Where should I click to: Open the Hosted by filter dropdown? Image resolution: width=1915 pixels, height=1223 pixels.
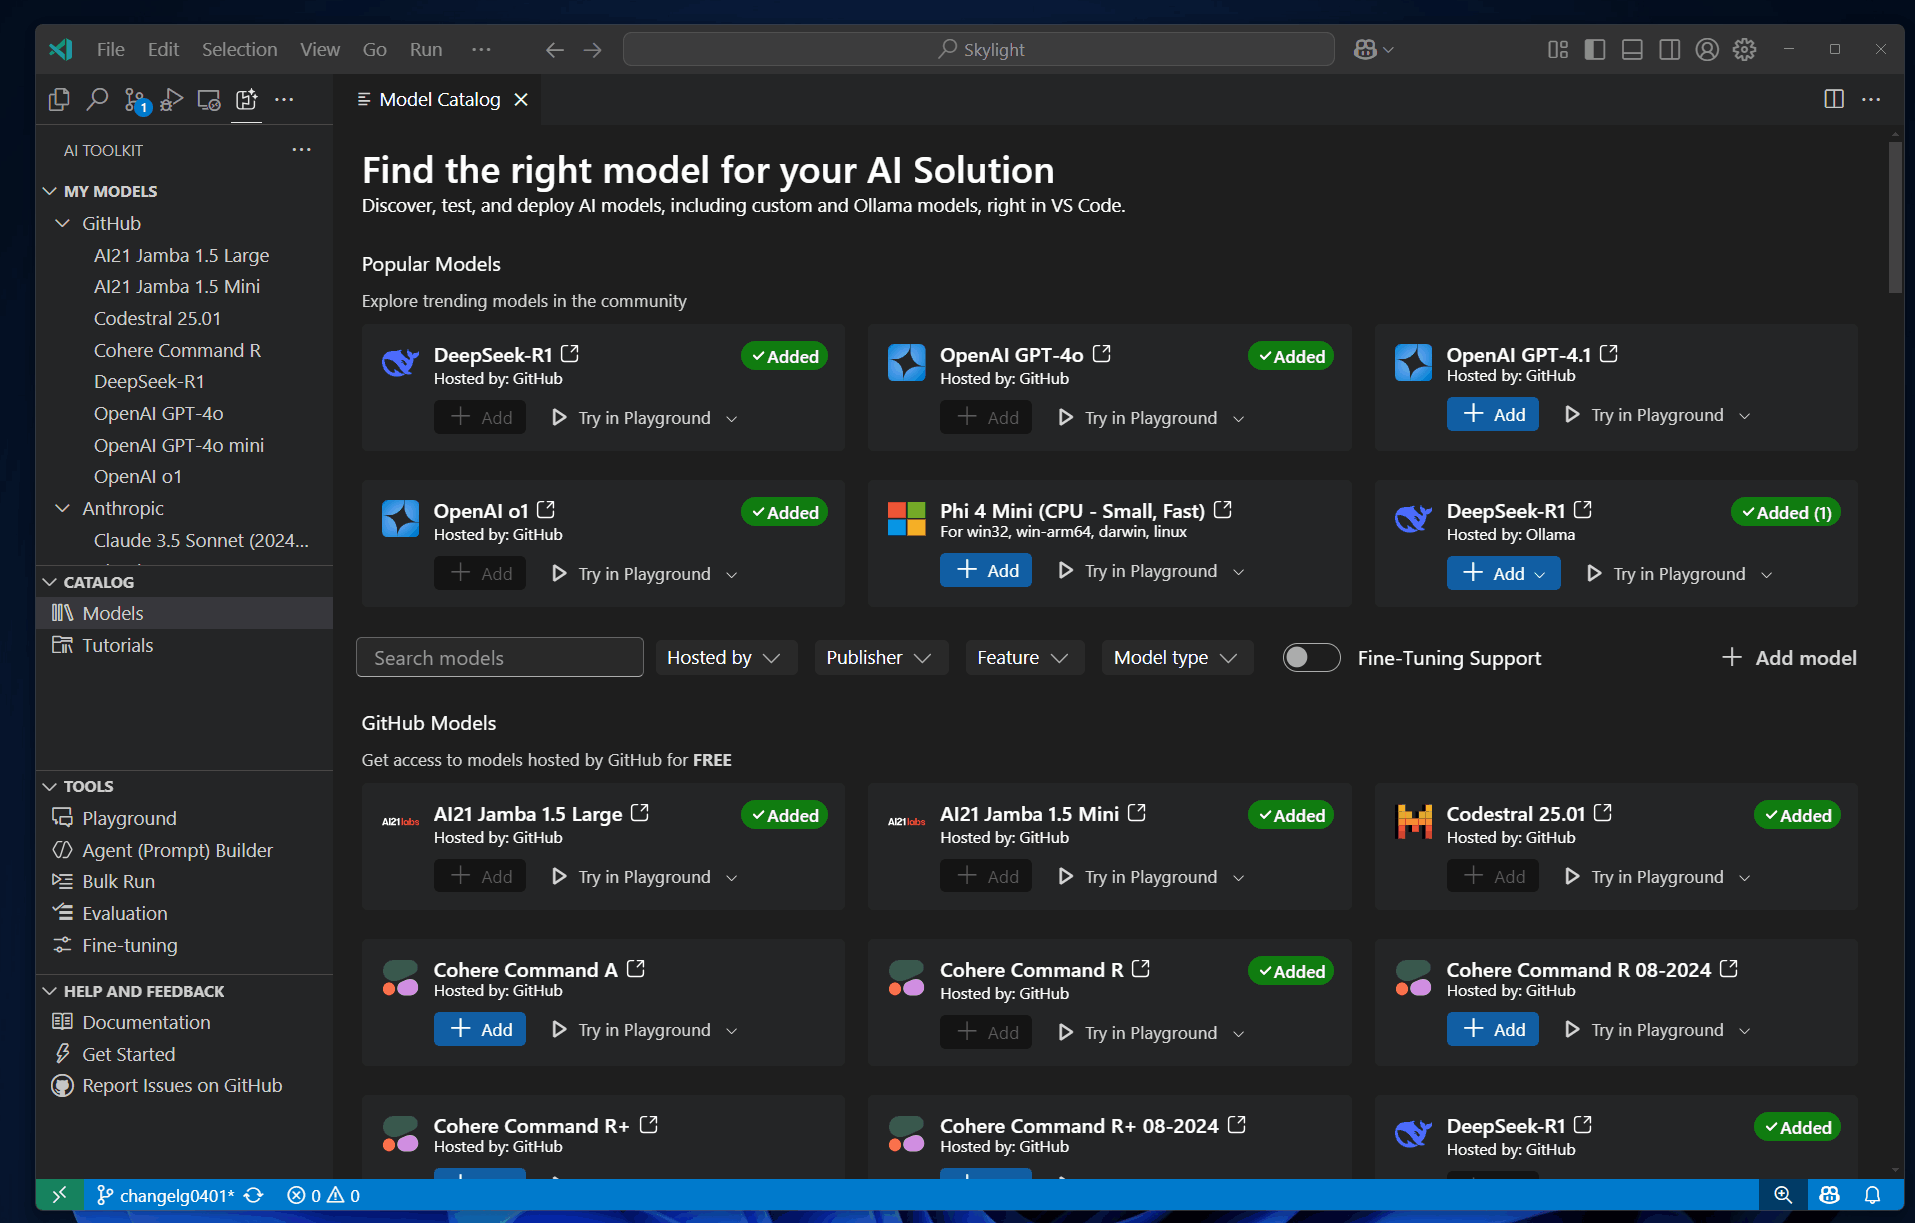pyautogui.click(x=724, y=657)
